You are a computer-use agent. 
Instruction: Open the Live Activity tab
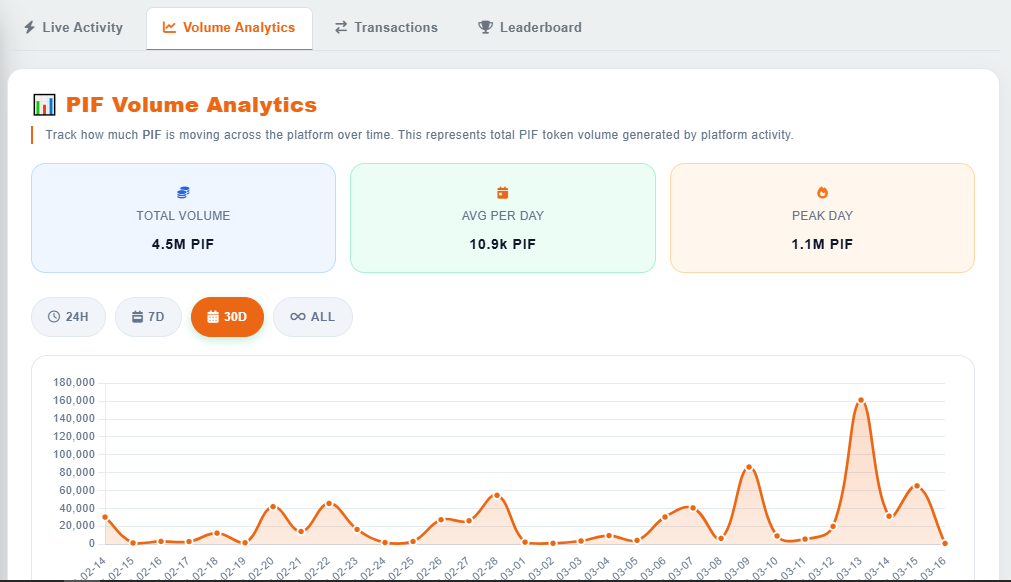[73, 28]
